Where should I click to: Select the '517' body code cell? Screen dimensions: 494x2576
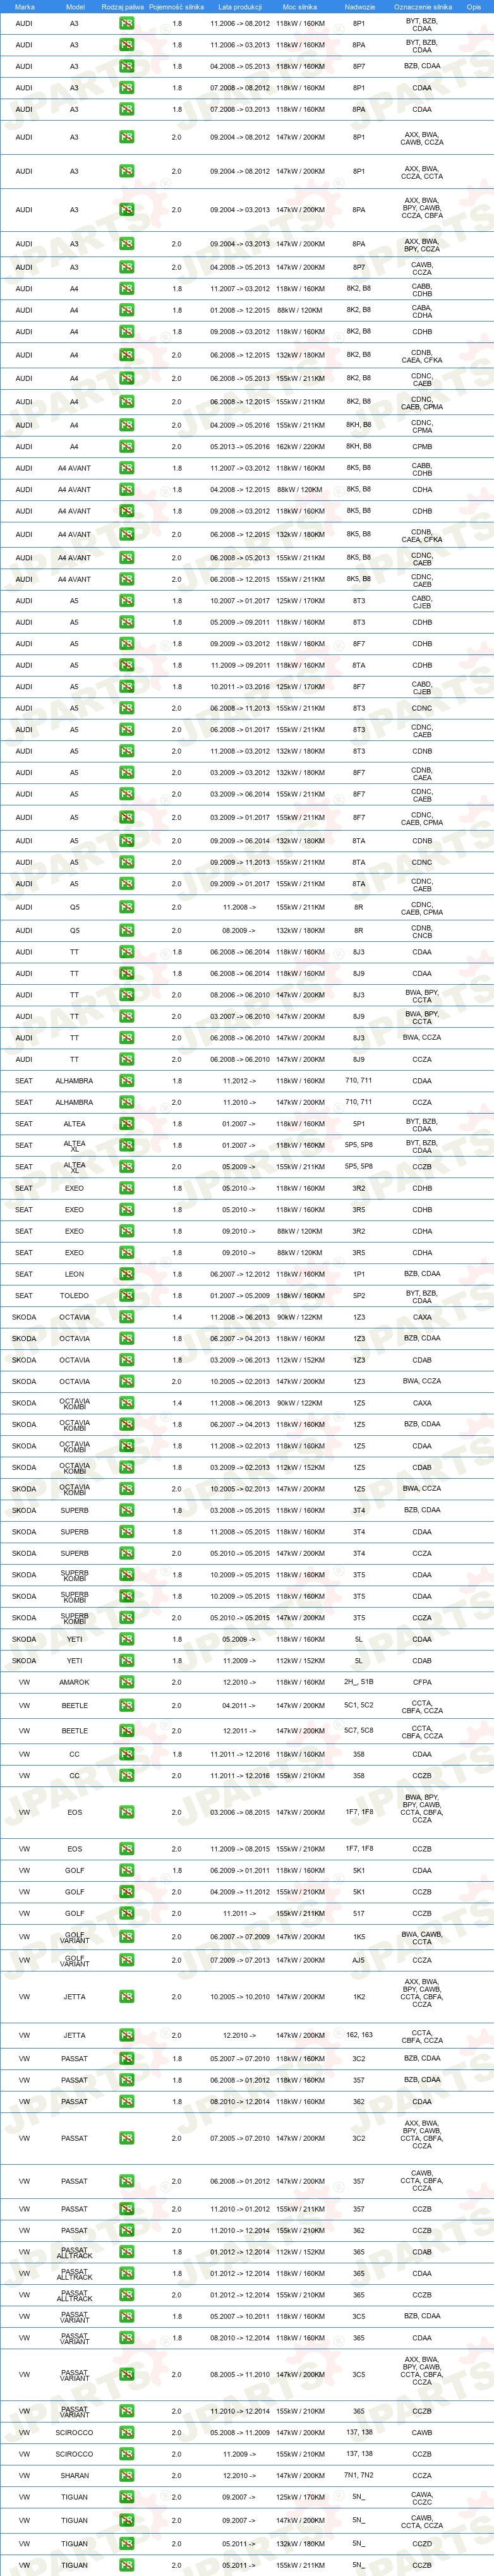click(359, 1913)
